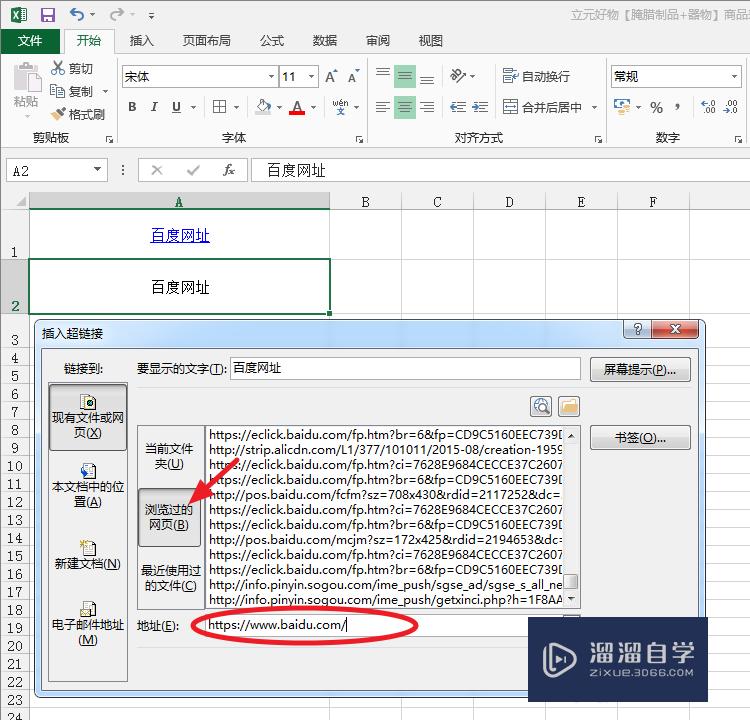Screen dimensions: 750x720
Task: Click the wén phonetic guide icon
Action: pyautogui.click(x=340, y=107)
